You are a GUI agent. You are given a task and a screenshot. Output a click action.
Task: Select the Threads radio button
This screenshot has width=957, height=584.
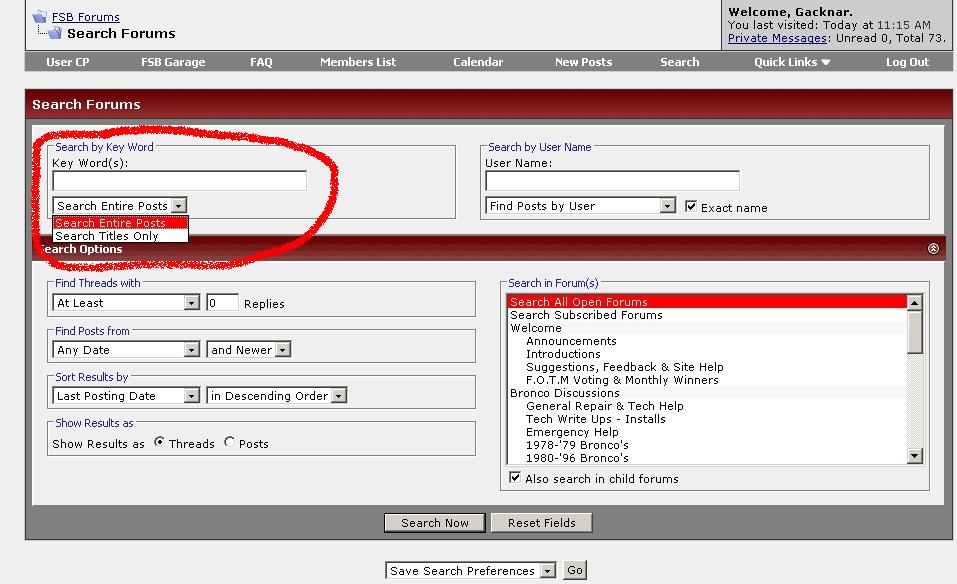click(x=159, y=442)
